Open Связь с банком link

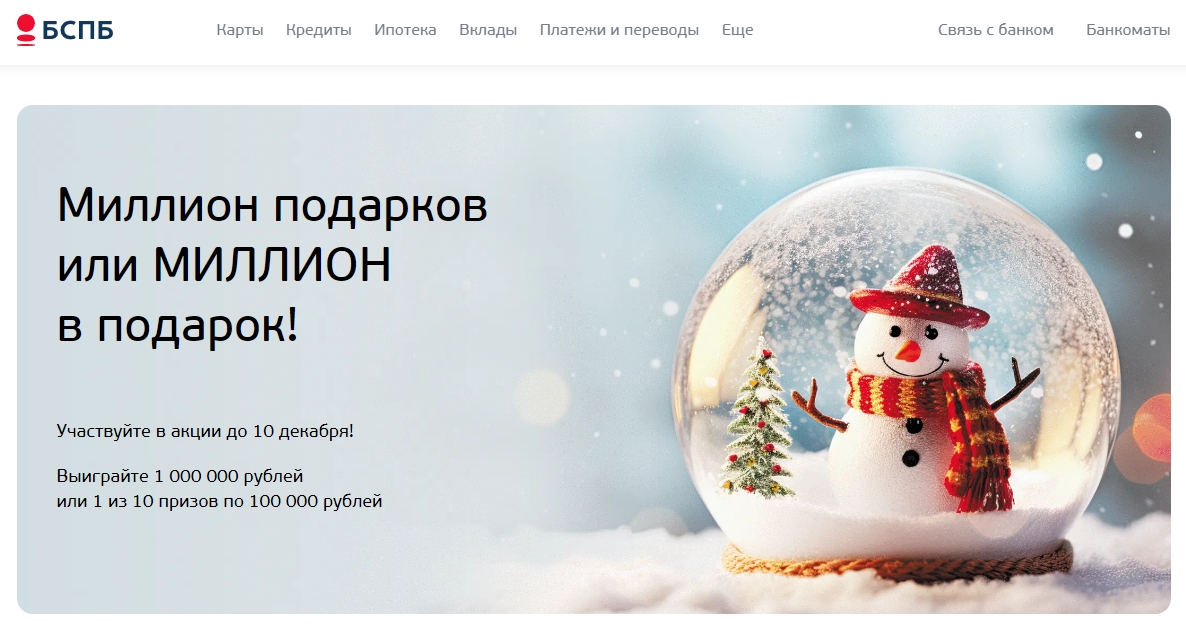[995, 30]
